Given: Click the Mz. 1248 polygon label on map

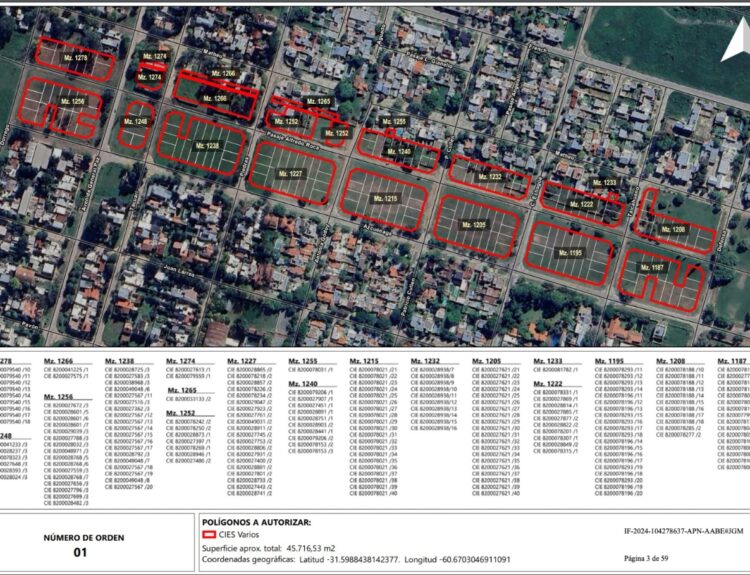Looking at the screenshot, I should [134, 121].
